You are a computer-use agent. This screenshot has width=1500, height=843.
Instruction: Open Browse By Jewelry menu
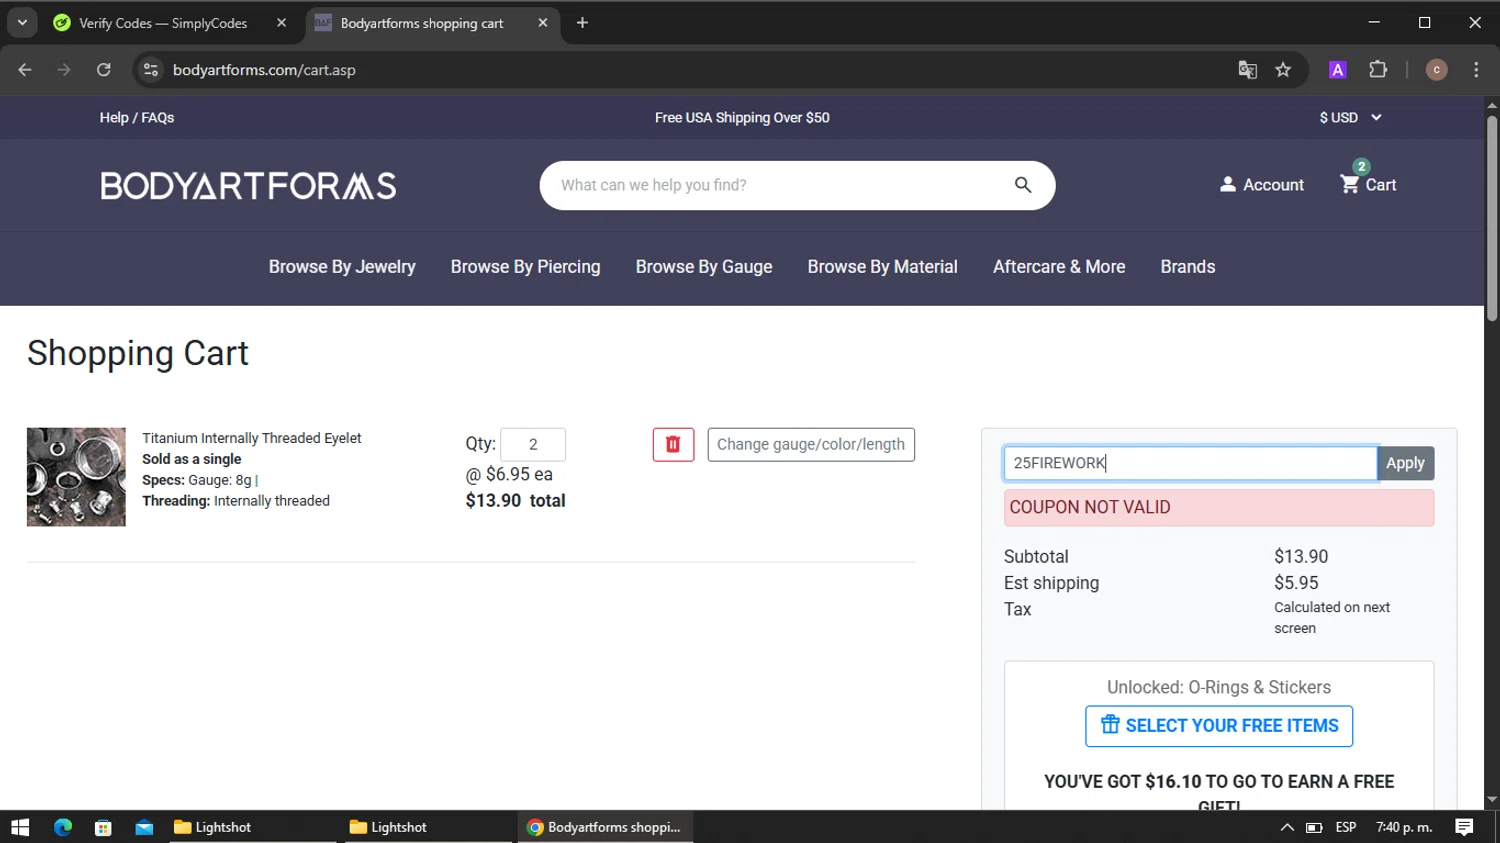(342, 267)
